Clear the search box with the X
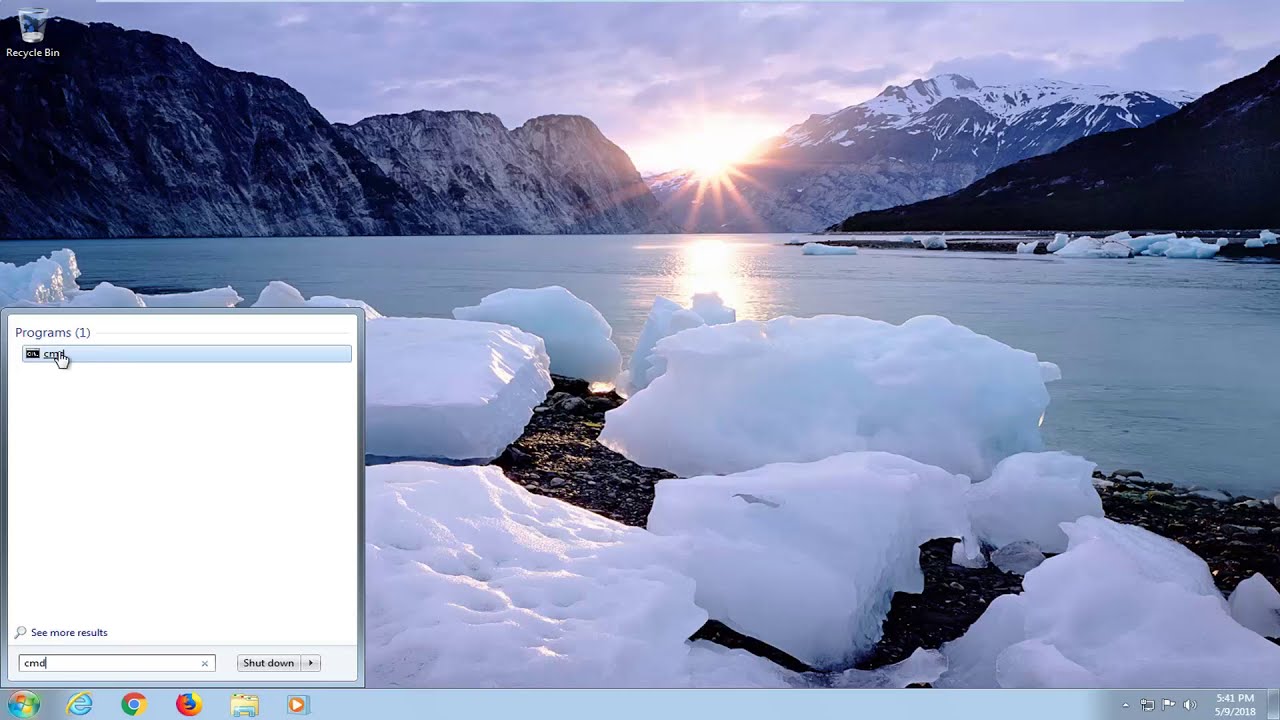This screenshot has width=1280, height=720. click(205, 663)
